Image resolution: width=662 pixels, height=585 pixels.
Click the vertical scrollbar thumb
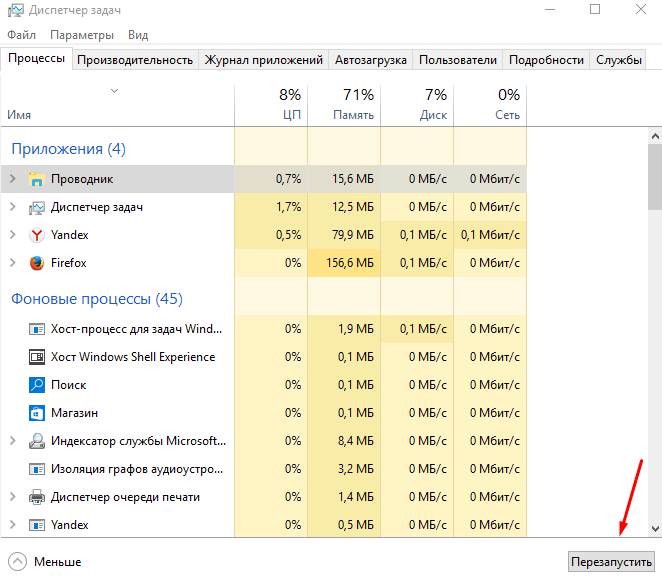[655, 176]
